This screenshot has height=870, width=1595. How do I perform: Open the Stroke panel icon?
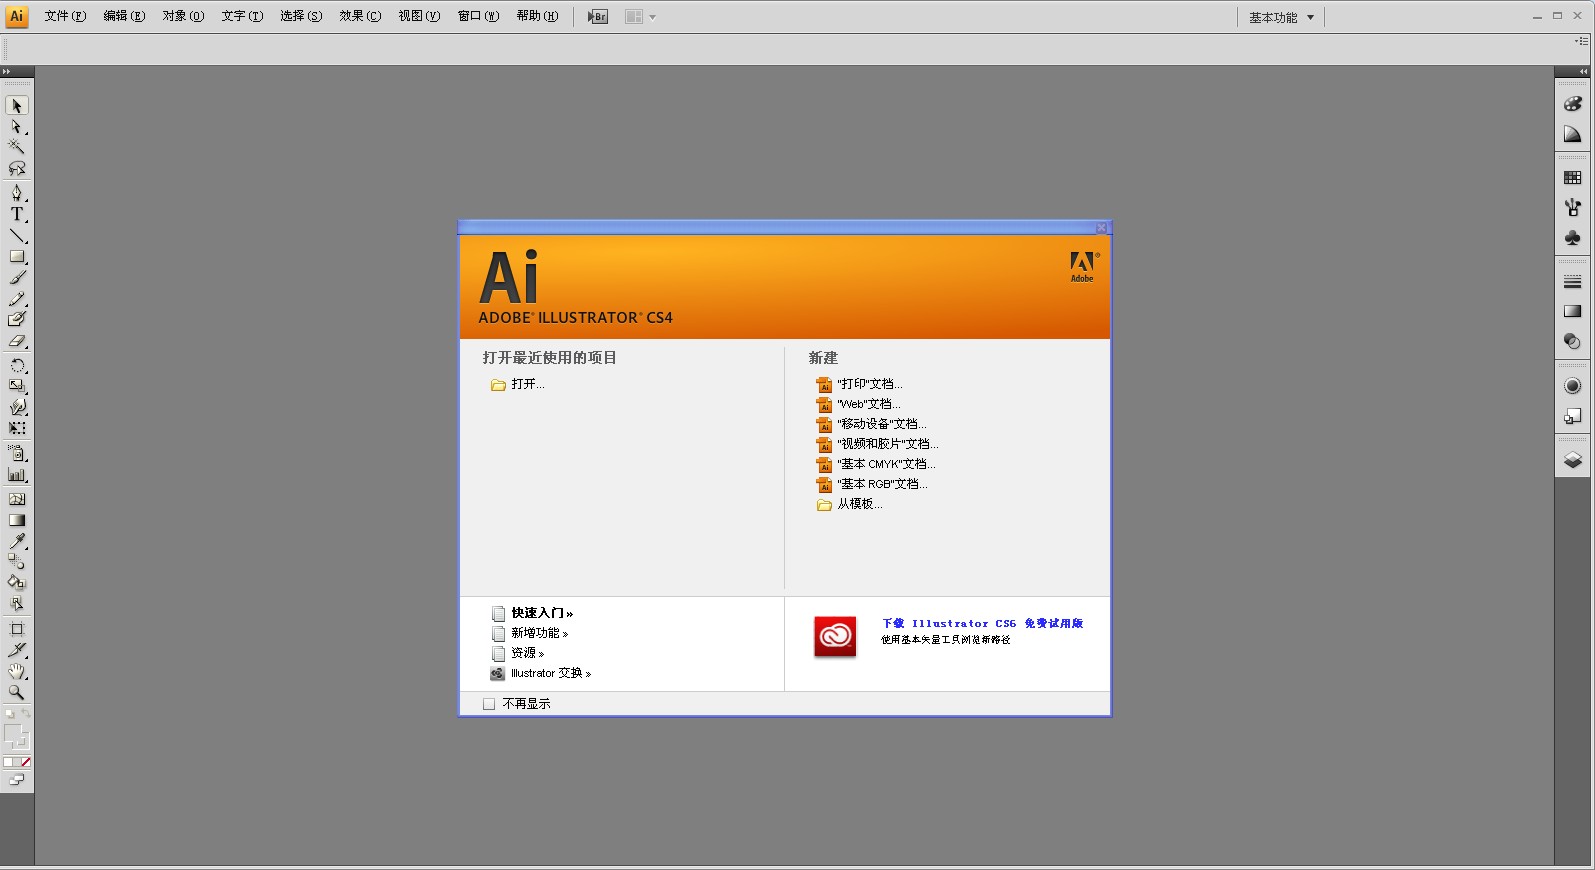pyautogui.click(x=1573, y=282)
